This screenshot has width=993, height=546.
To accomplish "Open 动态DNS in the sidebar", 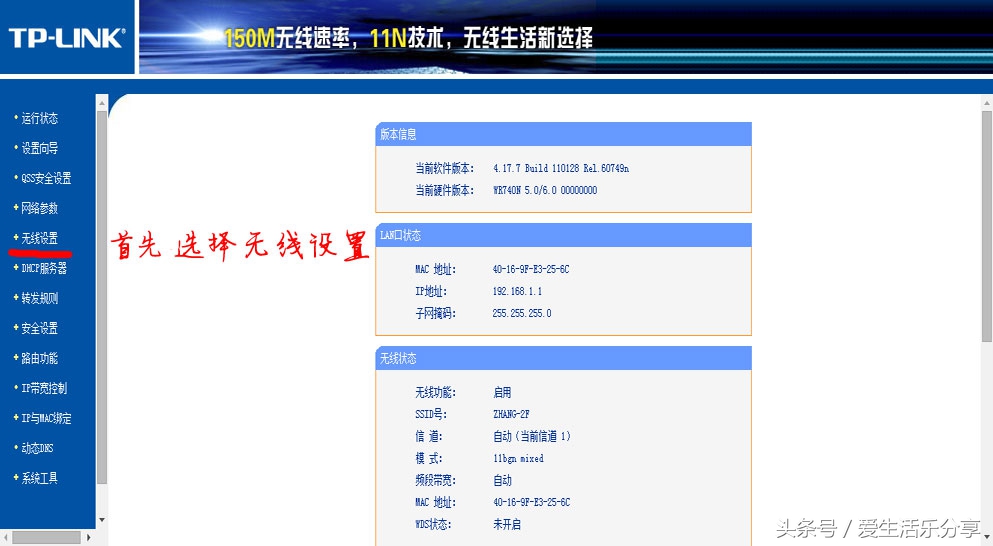I will click(x=37, y=448).
